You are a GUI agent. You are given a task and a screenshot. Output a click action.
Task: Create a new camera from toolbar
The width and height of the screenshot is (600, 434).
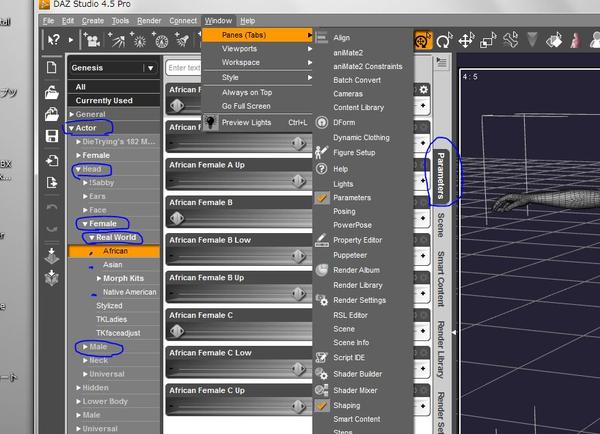point(92,40)
